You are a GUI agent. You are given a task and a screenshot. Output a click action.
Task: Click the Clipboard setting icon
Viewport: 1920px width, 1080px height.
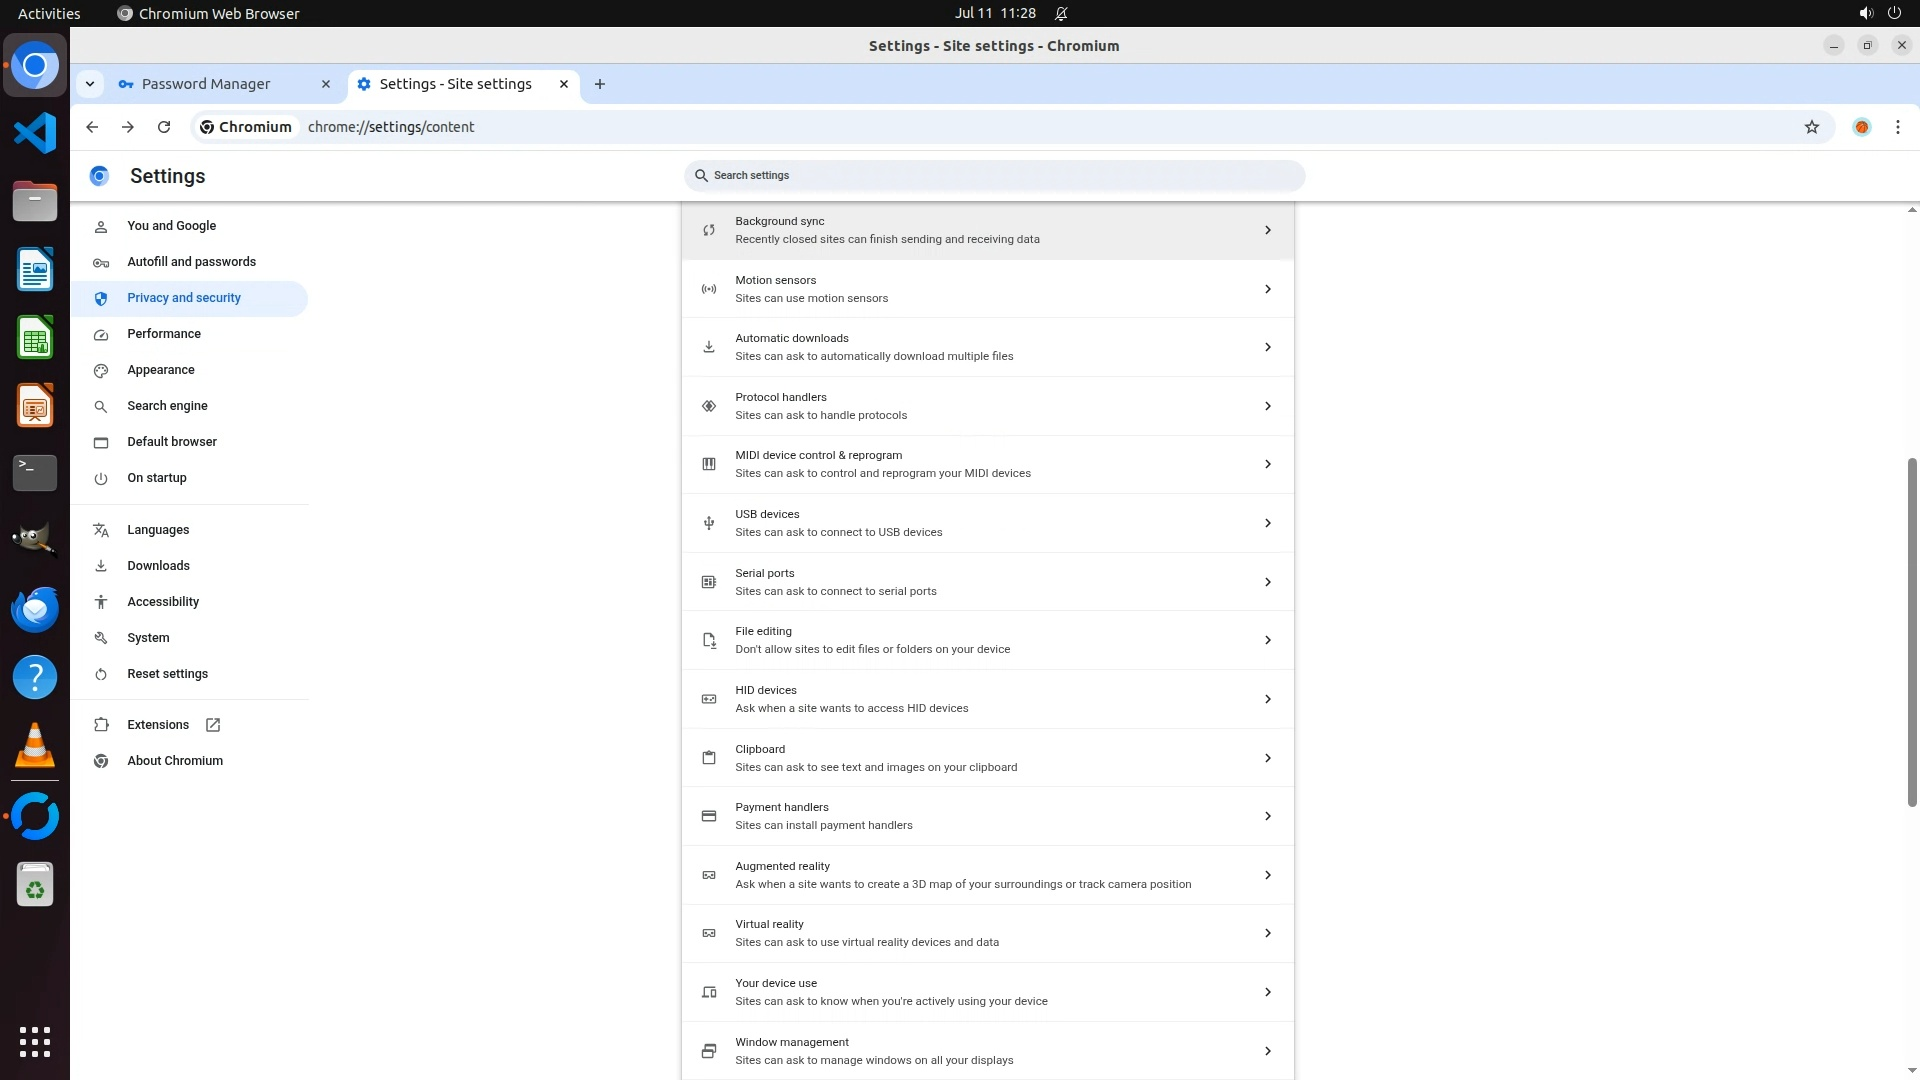pos(709,758)
